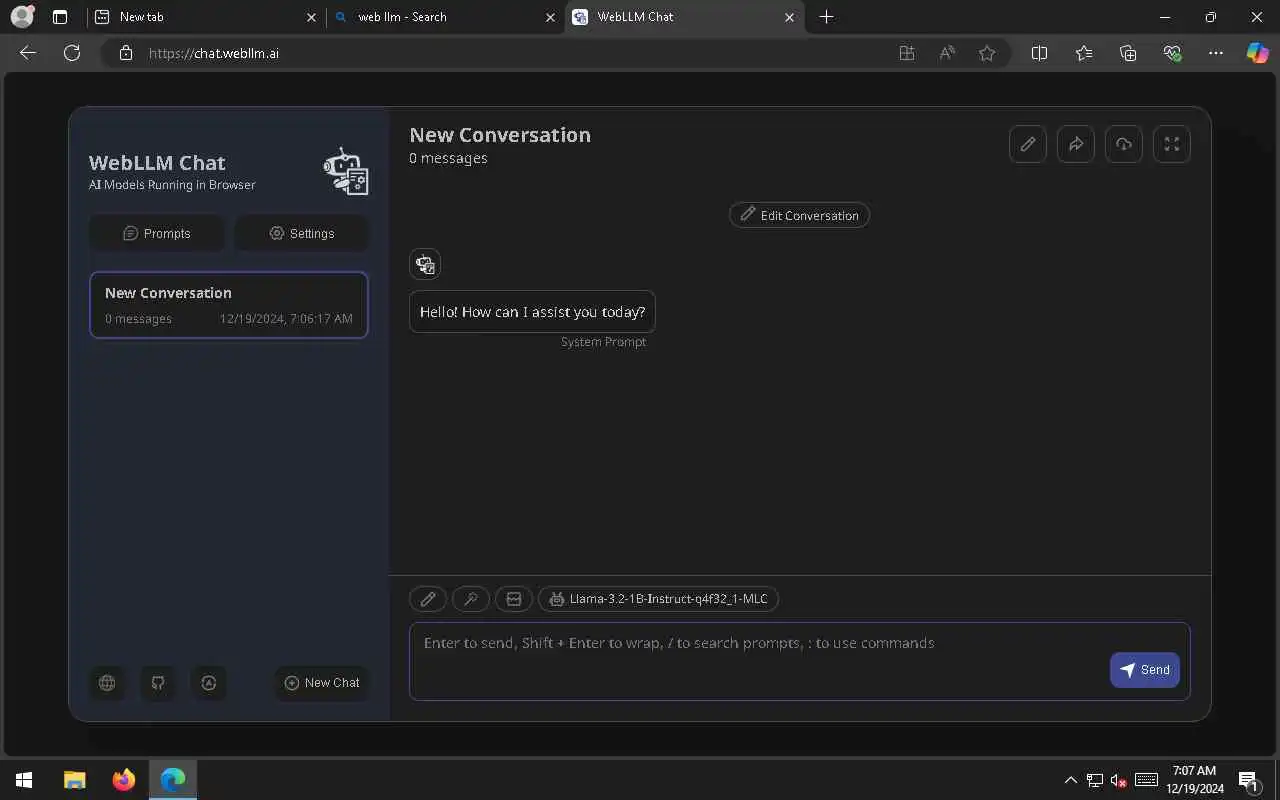Click the cloud download icon in header
The image size is (1280, 800).
click(1124, 144)
